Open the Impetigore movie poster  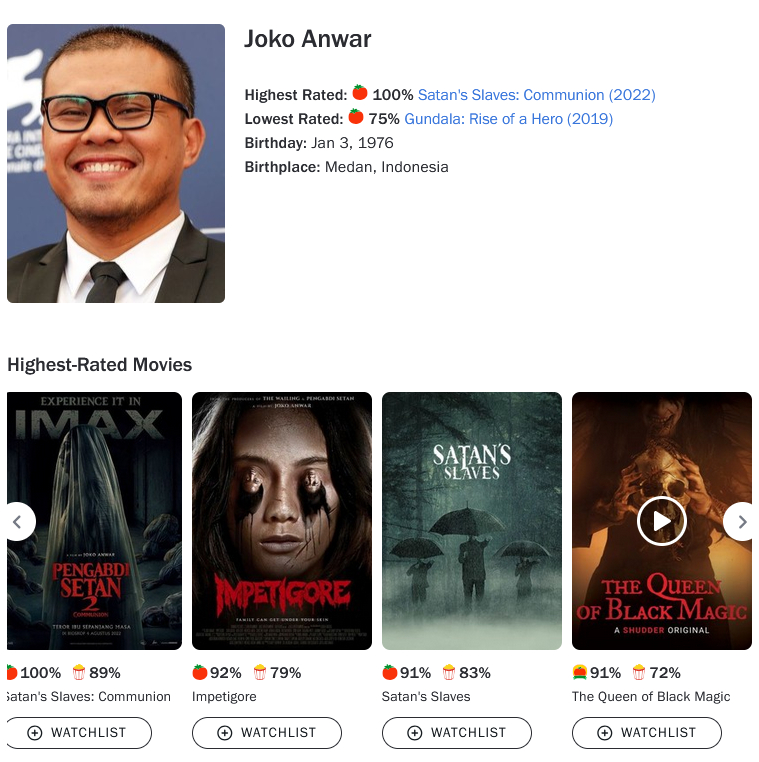[282, 520]
